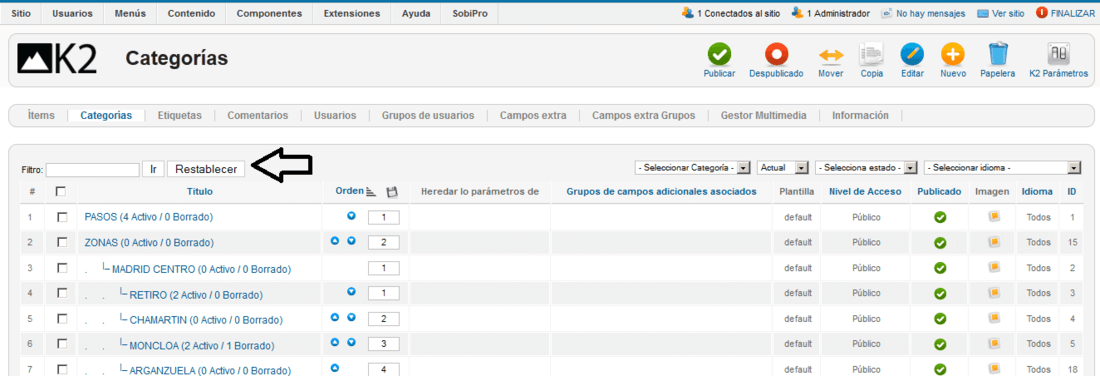Check the RETIRO row checkbox
Viewport: 1100px width, 376px height.
point(62,293)
